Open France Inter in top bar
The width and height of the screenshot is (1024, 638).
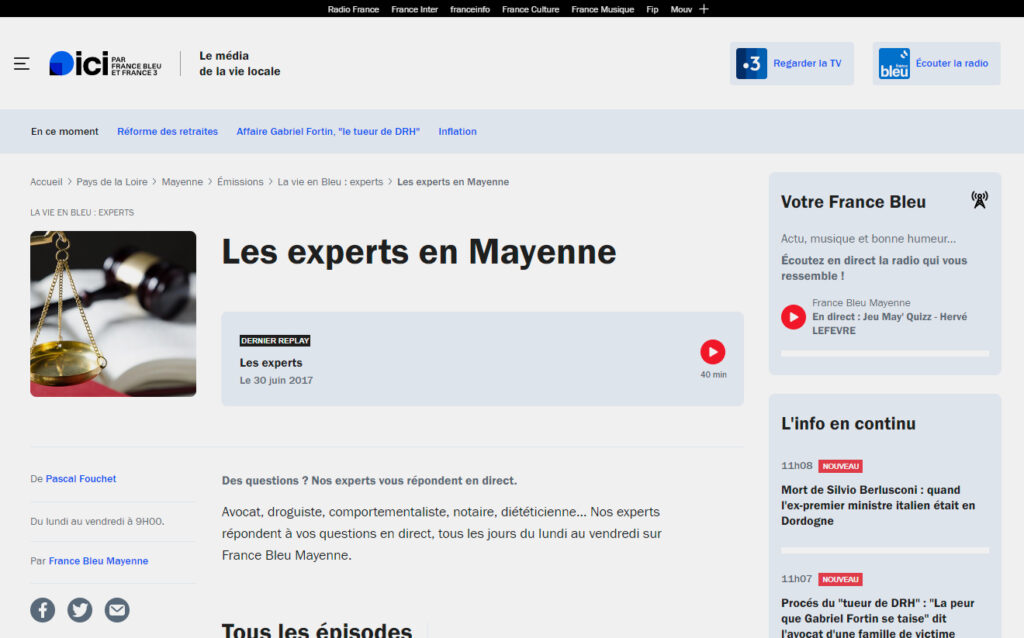pyautogui.click(x=415, y=9)
